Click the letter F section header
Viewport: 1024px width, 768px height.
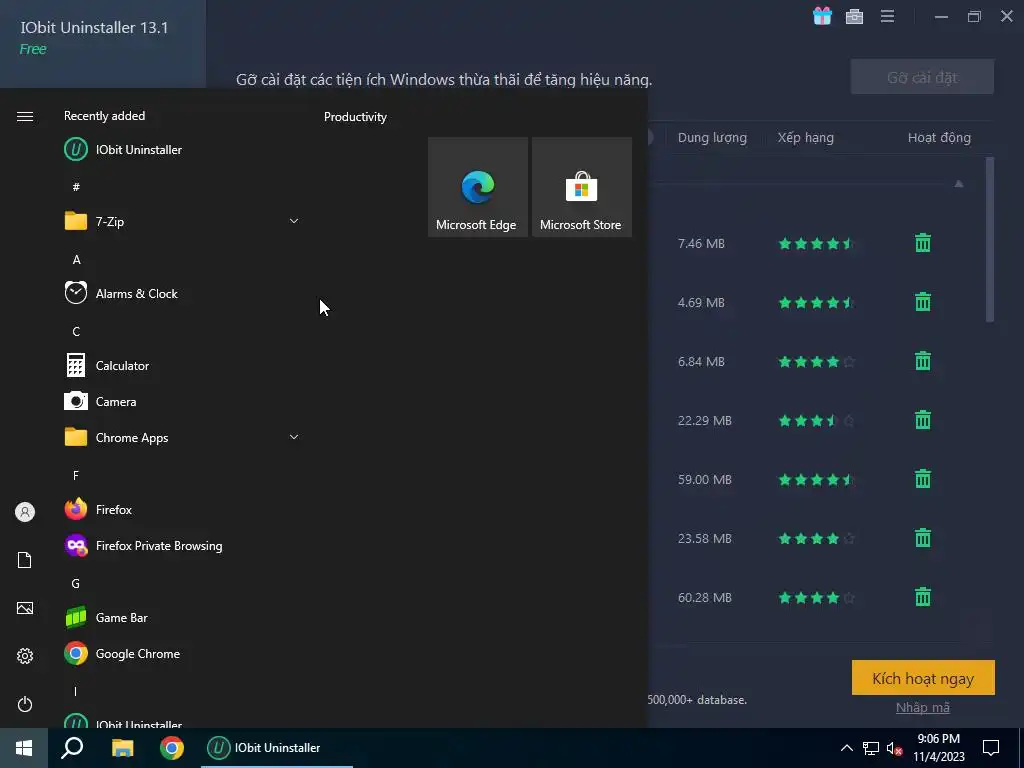coord(76,475)
